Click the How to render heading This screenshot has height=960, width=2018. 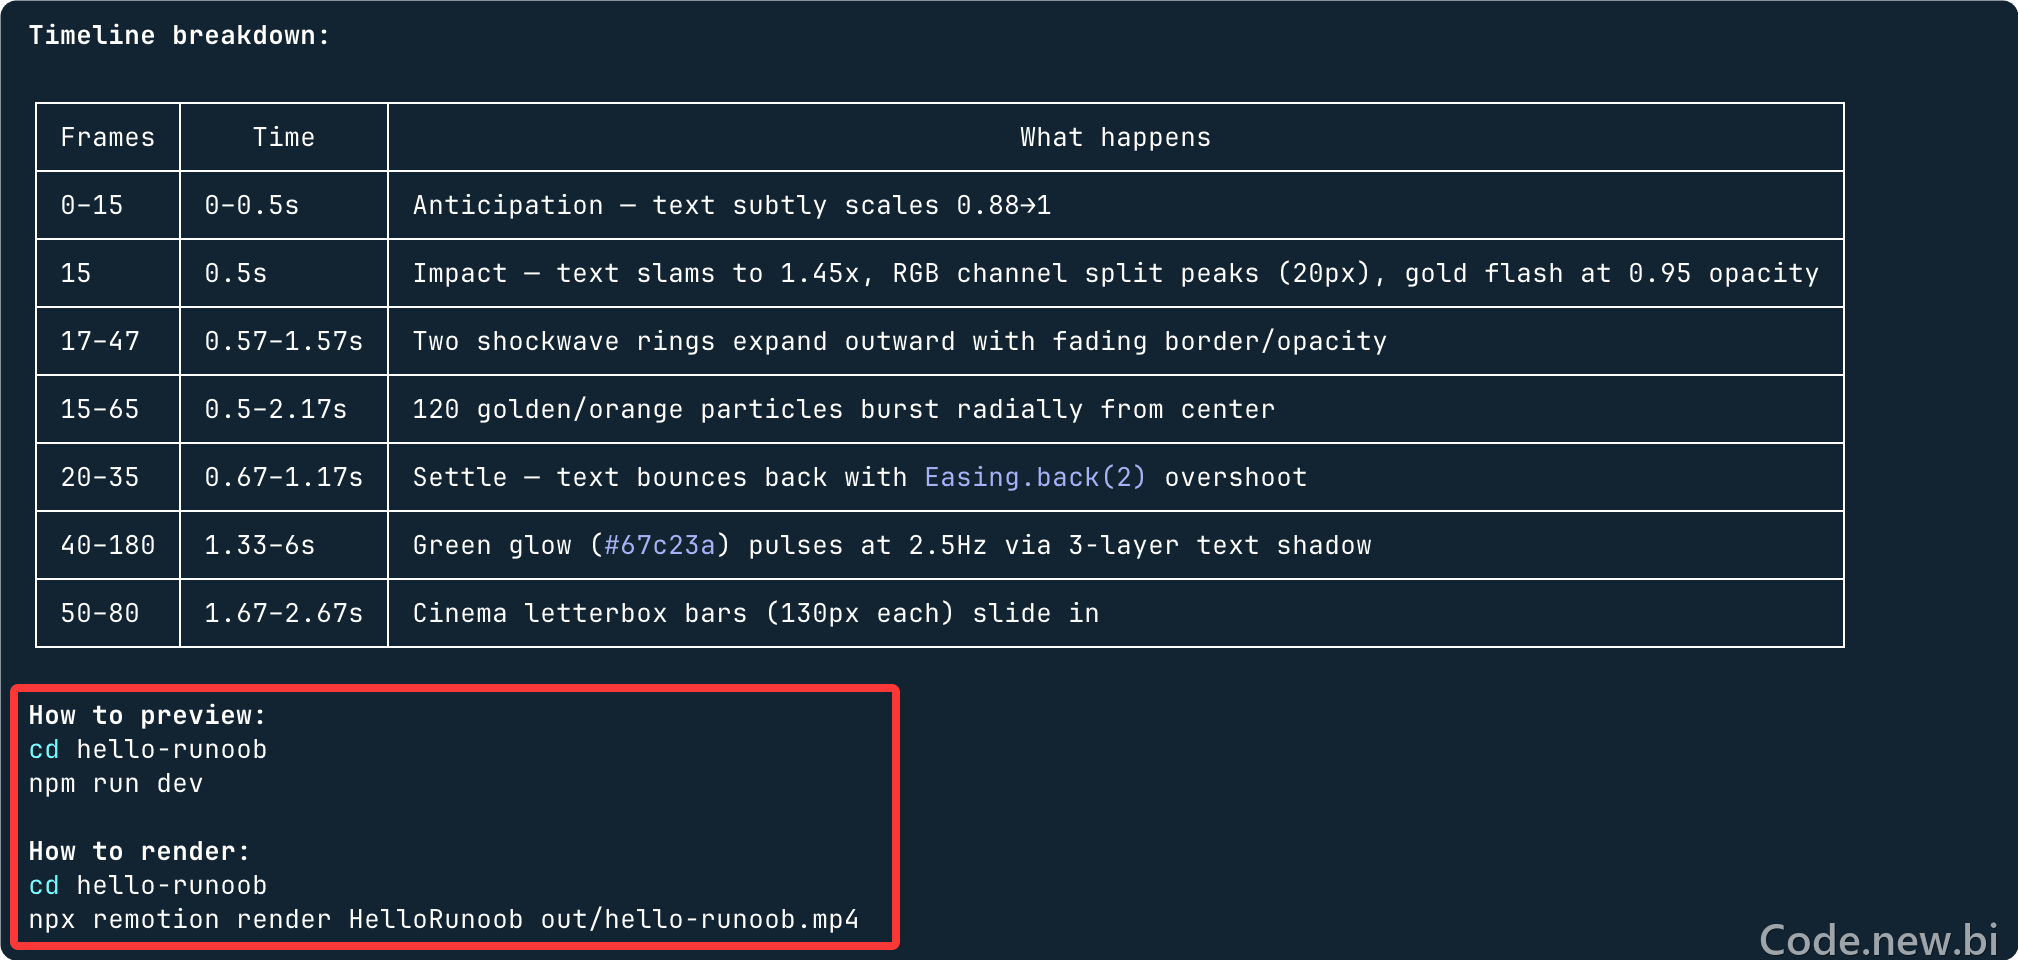coord(139,851)
